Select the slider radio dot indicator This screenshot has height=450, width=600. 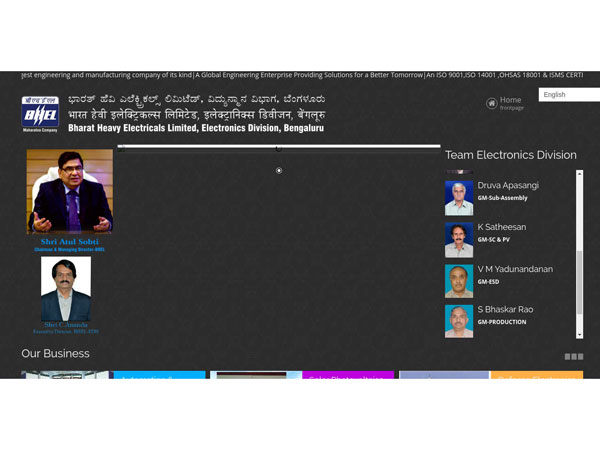tap(279, 171)
